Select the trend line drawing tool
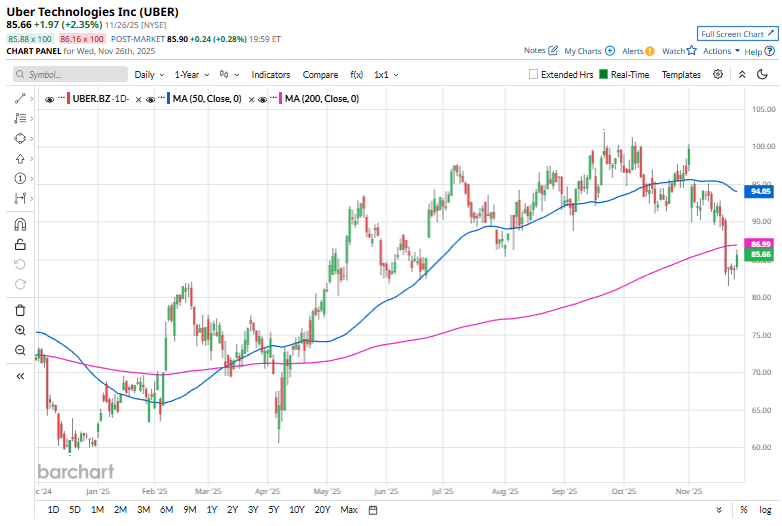 point(20,98)
